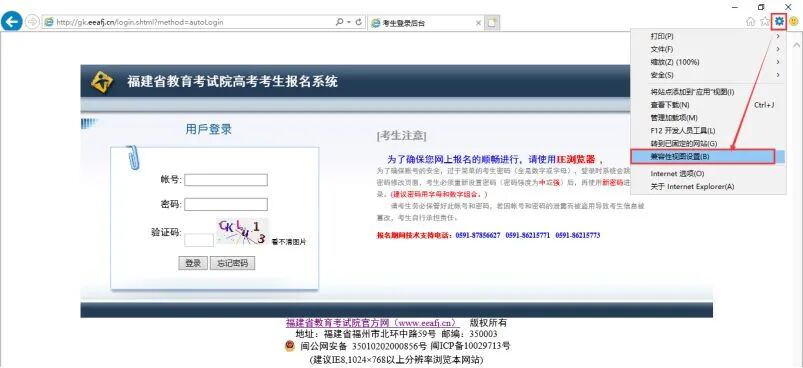Select 关于 Internet Explorer(A)

pos(707,186)
